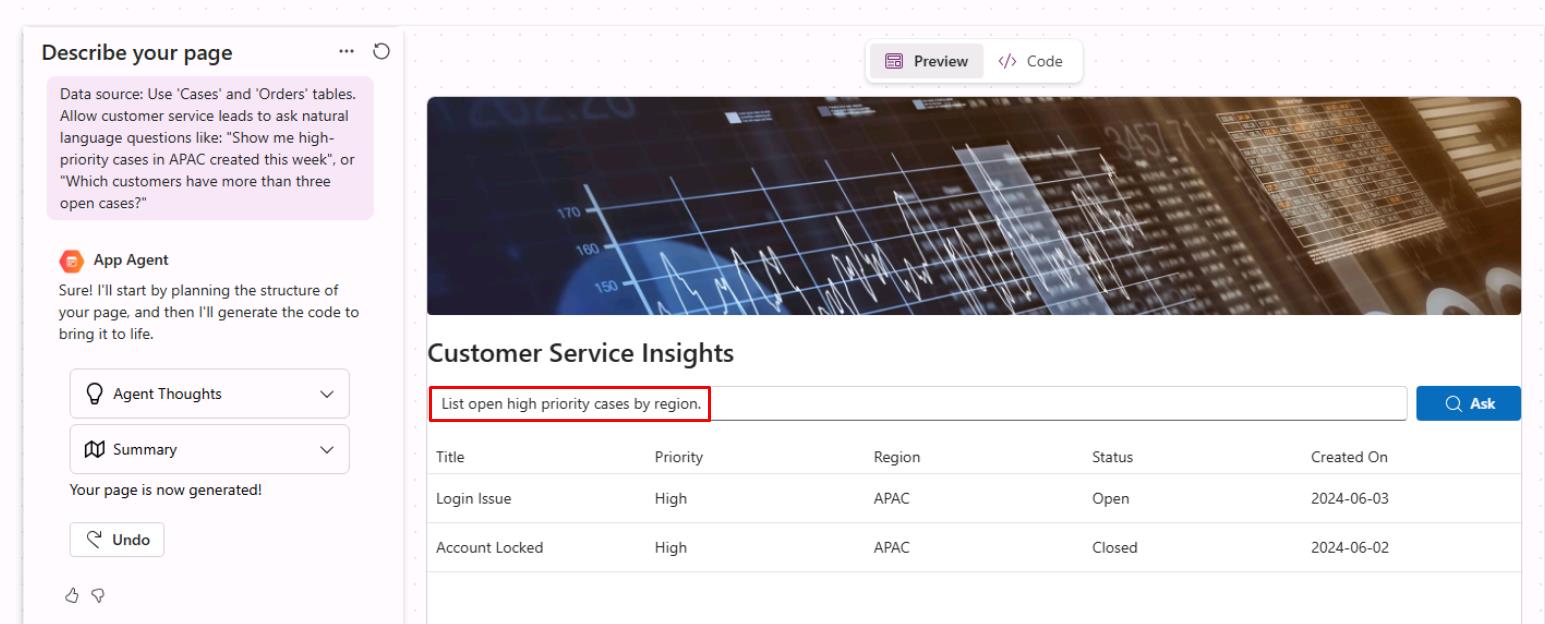Click the Undo button
The height and width of the screenshot is (624, 1545).
coord(117,539)
